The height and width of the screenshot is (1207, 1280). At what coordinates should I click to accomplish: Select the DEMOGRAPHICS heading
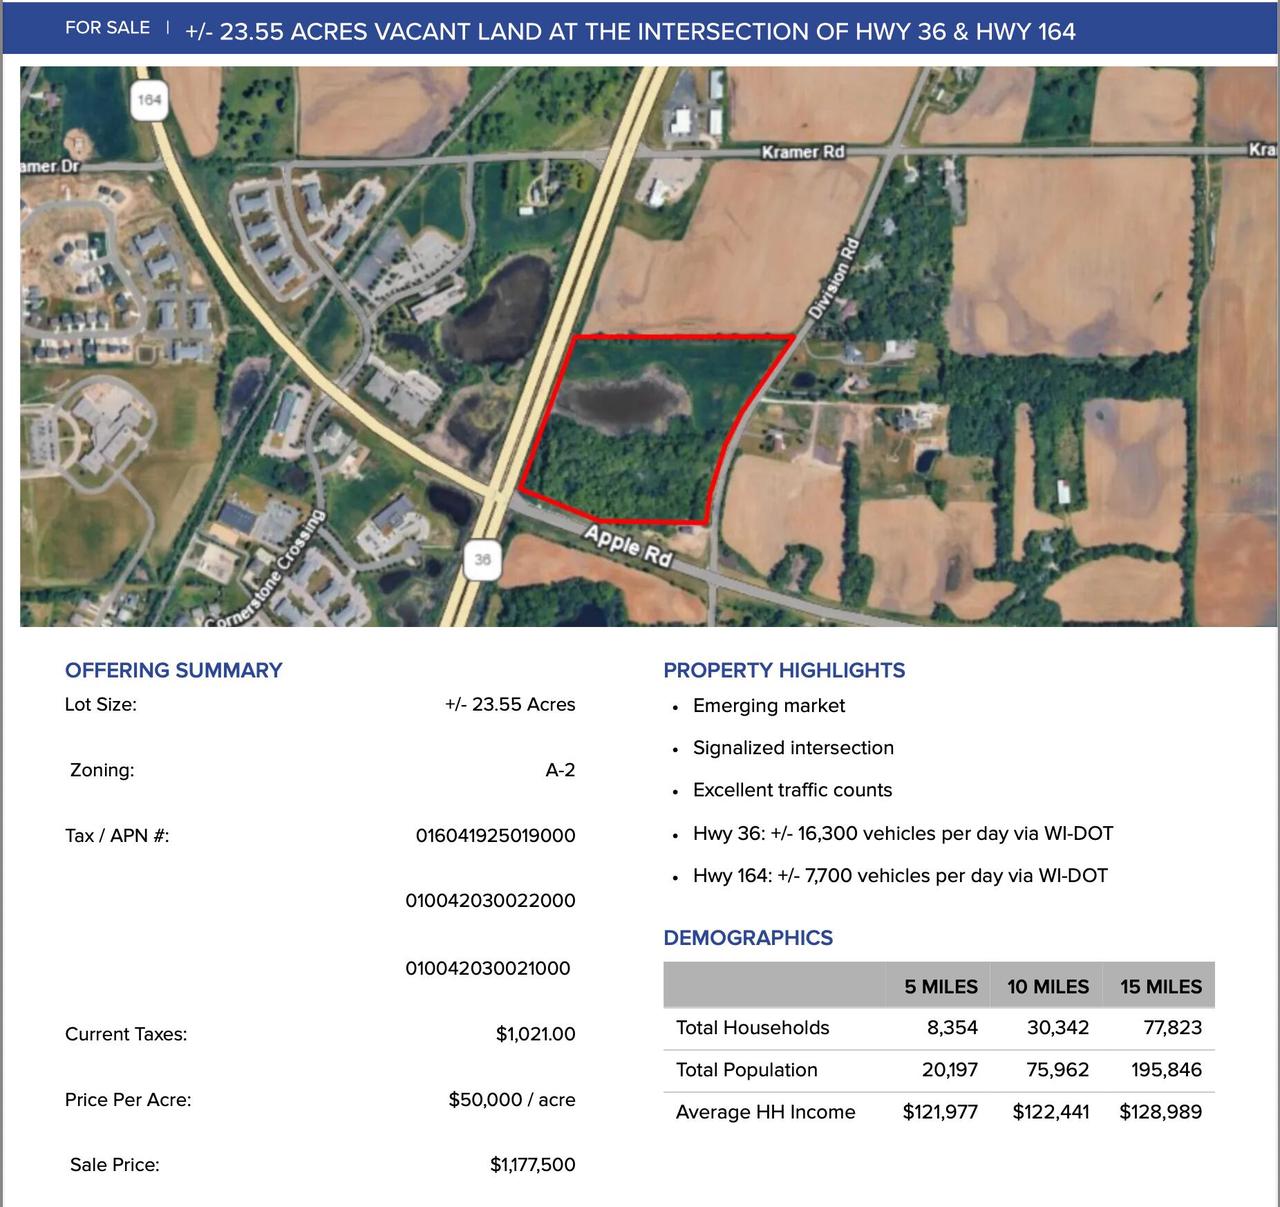748,938
